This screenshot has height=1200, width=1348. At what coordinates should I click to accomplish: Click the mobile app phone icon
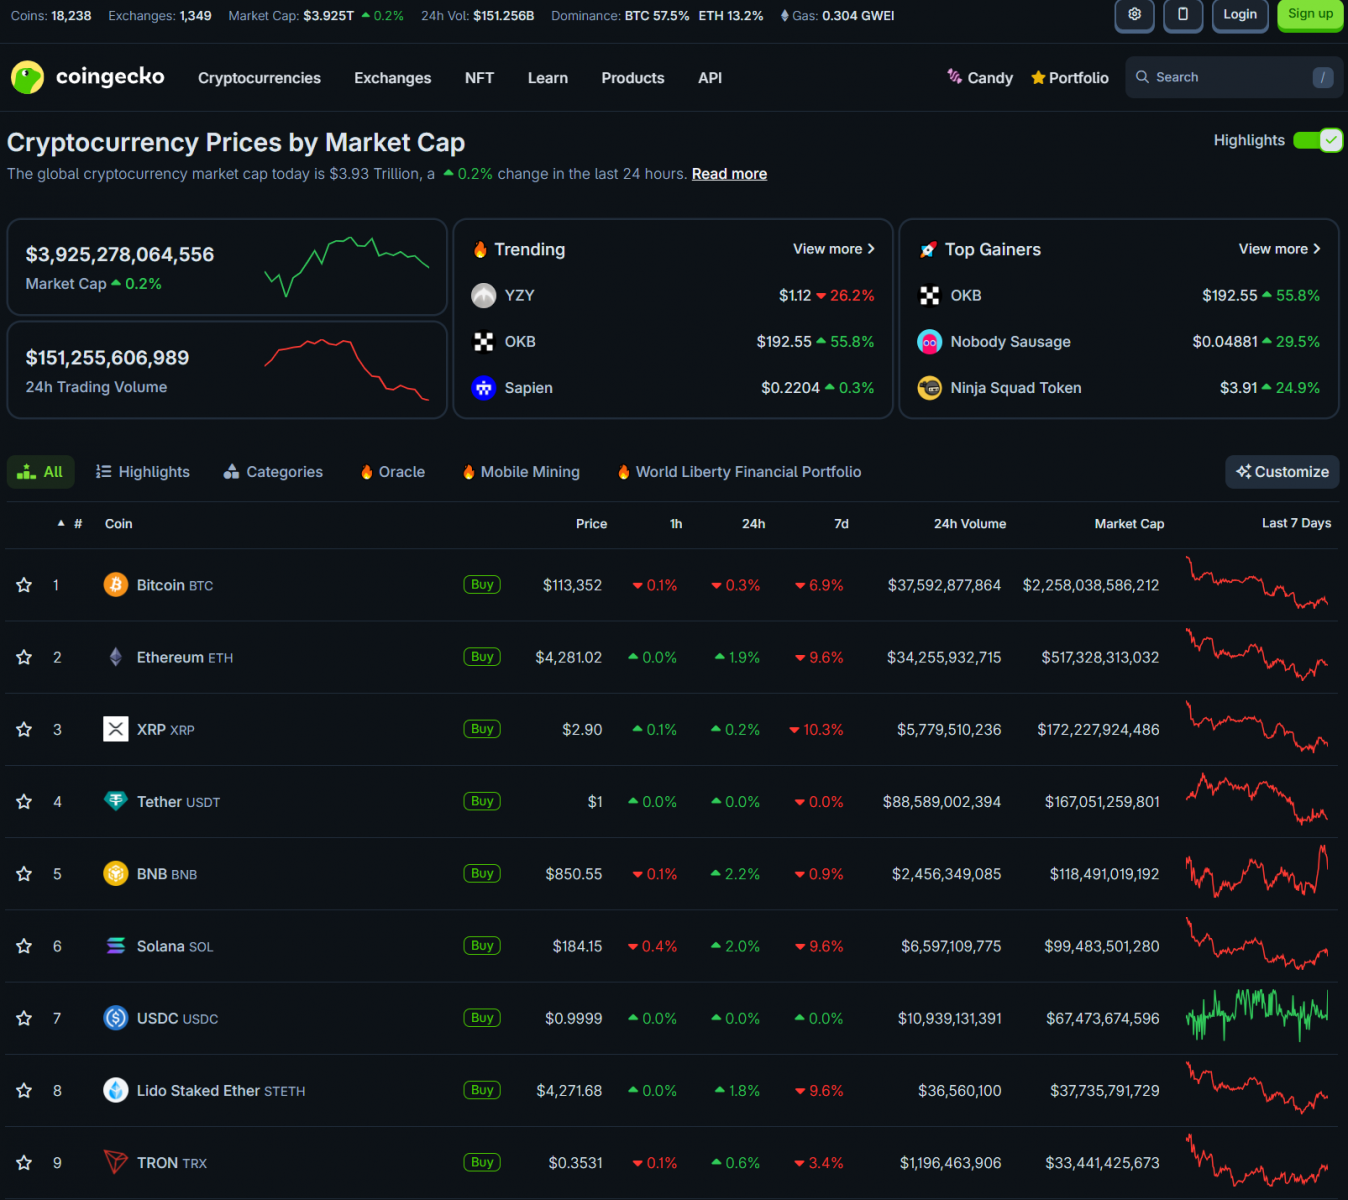pyautogui.click(x=1183, y=15)
